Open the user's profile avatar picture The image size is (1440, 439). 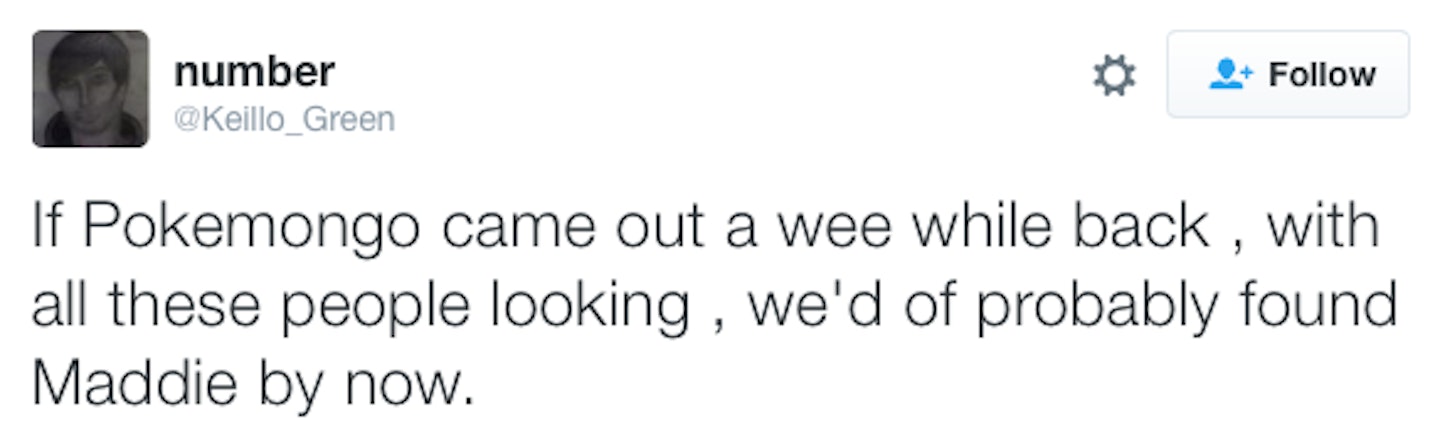tap(90, 88)
